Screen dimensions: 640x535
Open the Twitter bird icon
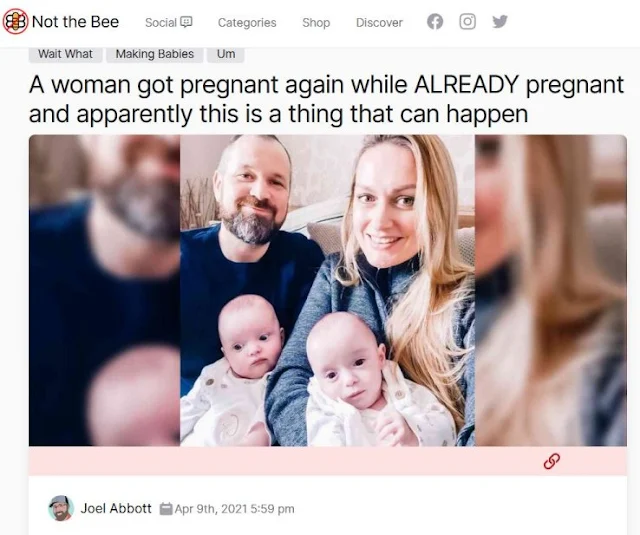(500, 22)
